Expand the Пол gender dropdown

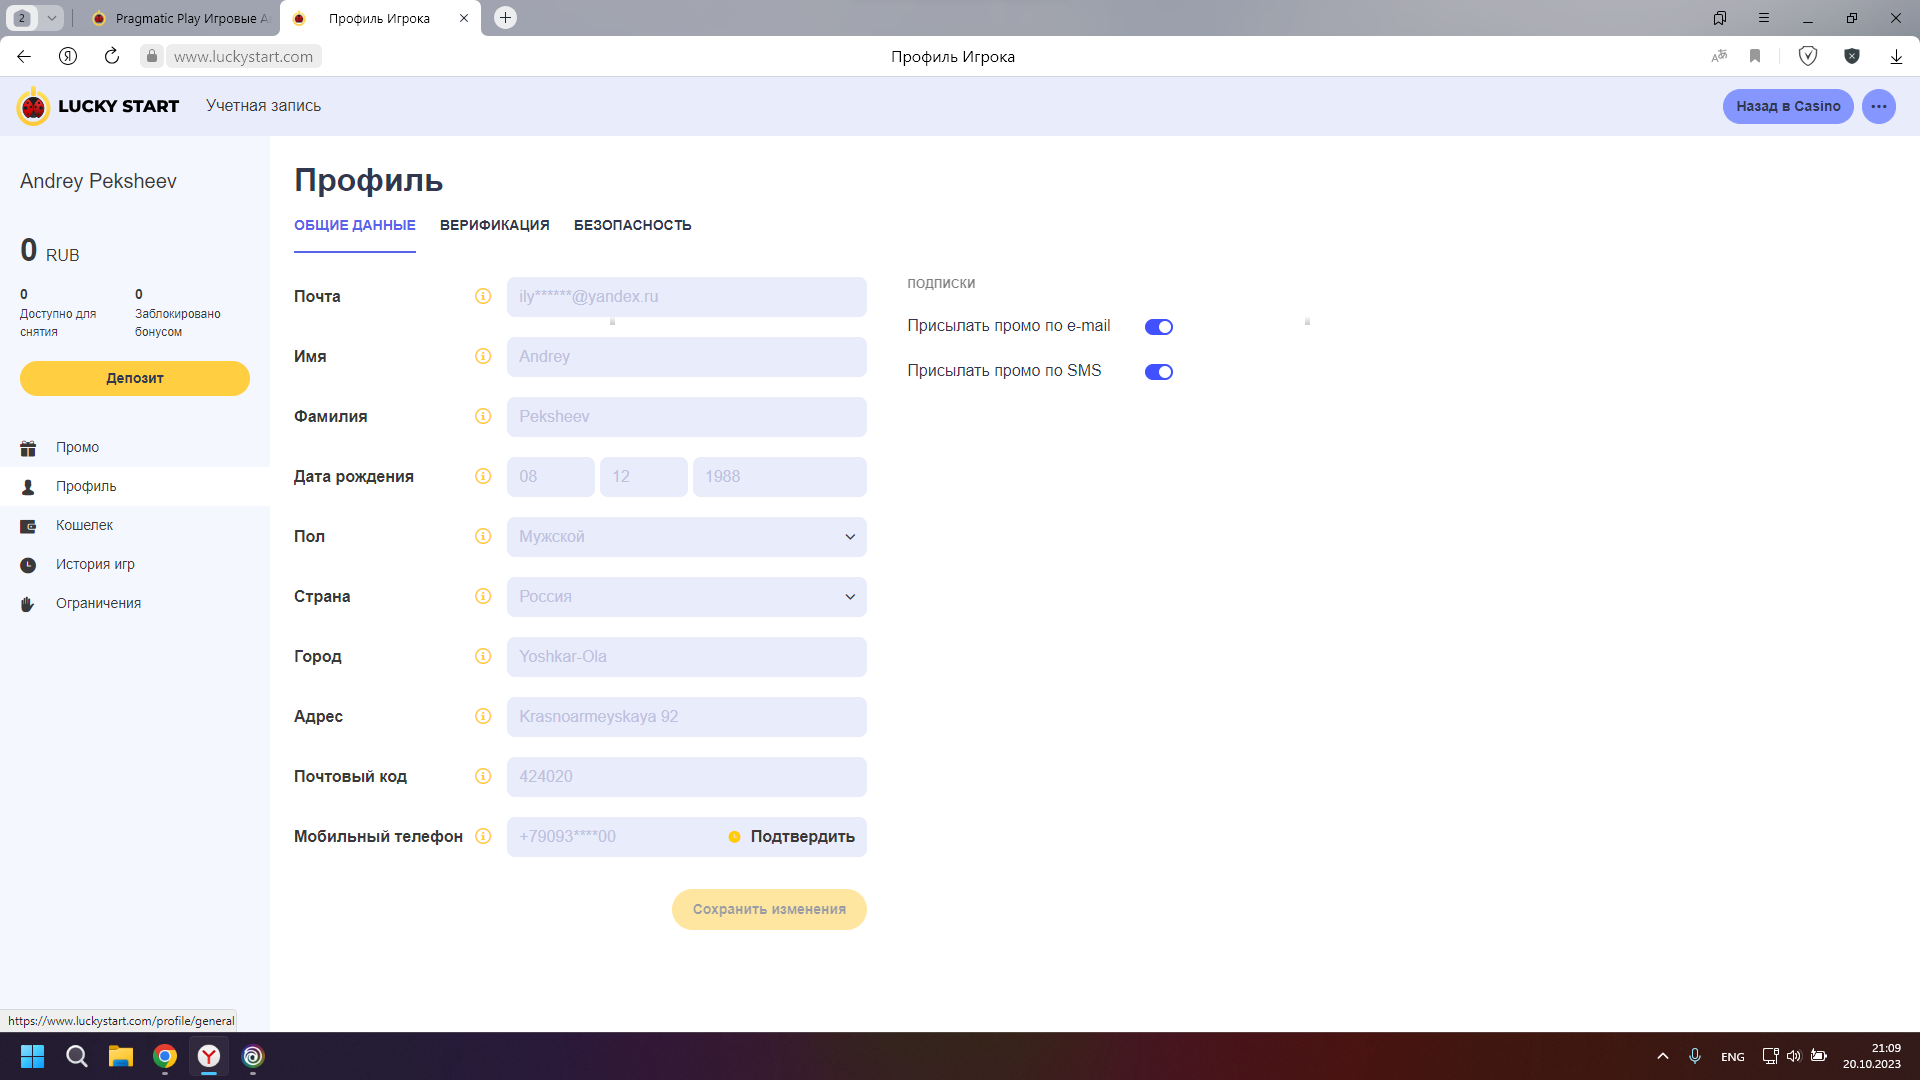(x=686, y=537)
